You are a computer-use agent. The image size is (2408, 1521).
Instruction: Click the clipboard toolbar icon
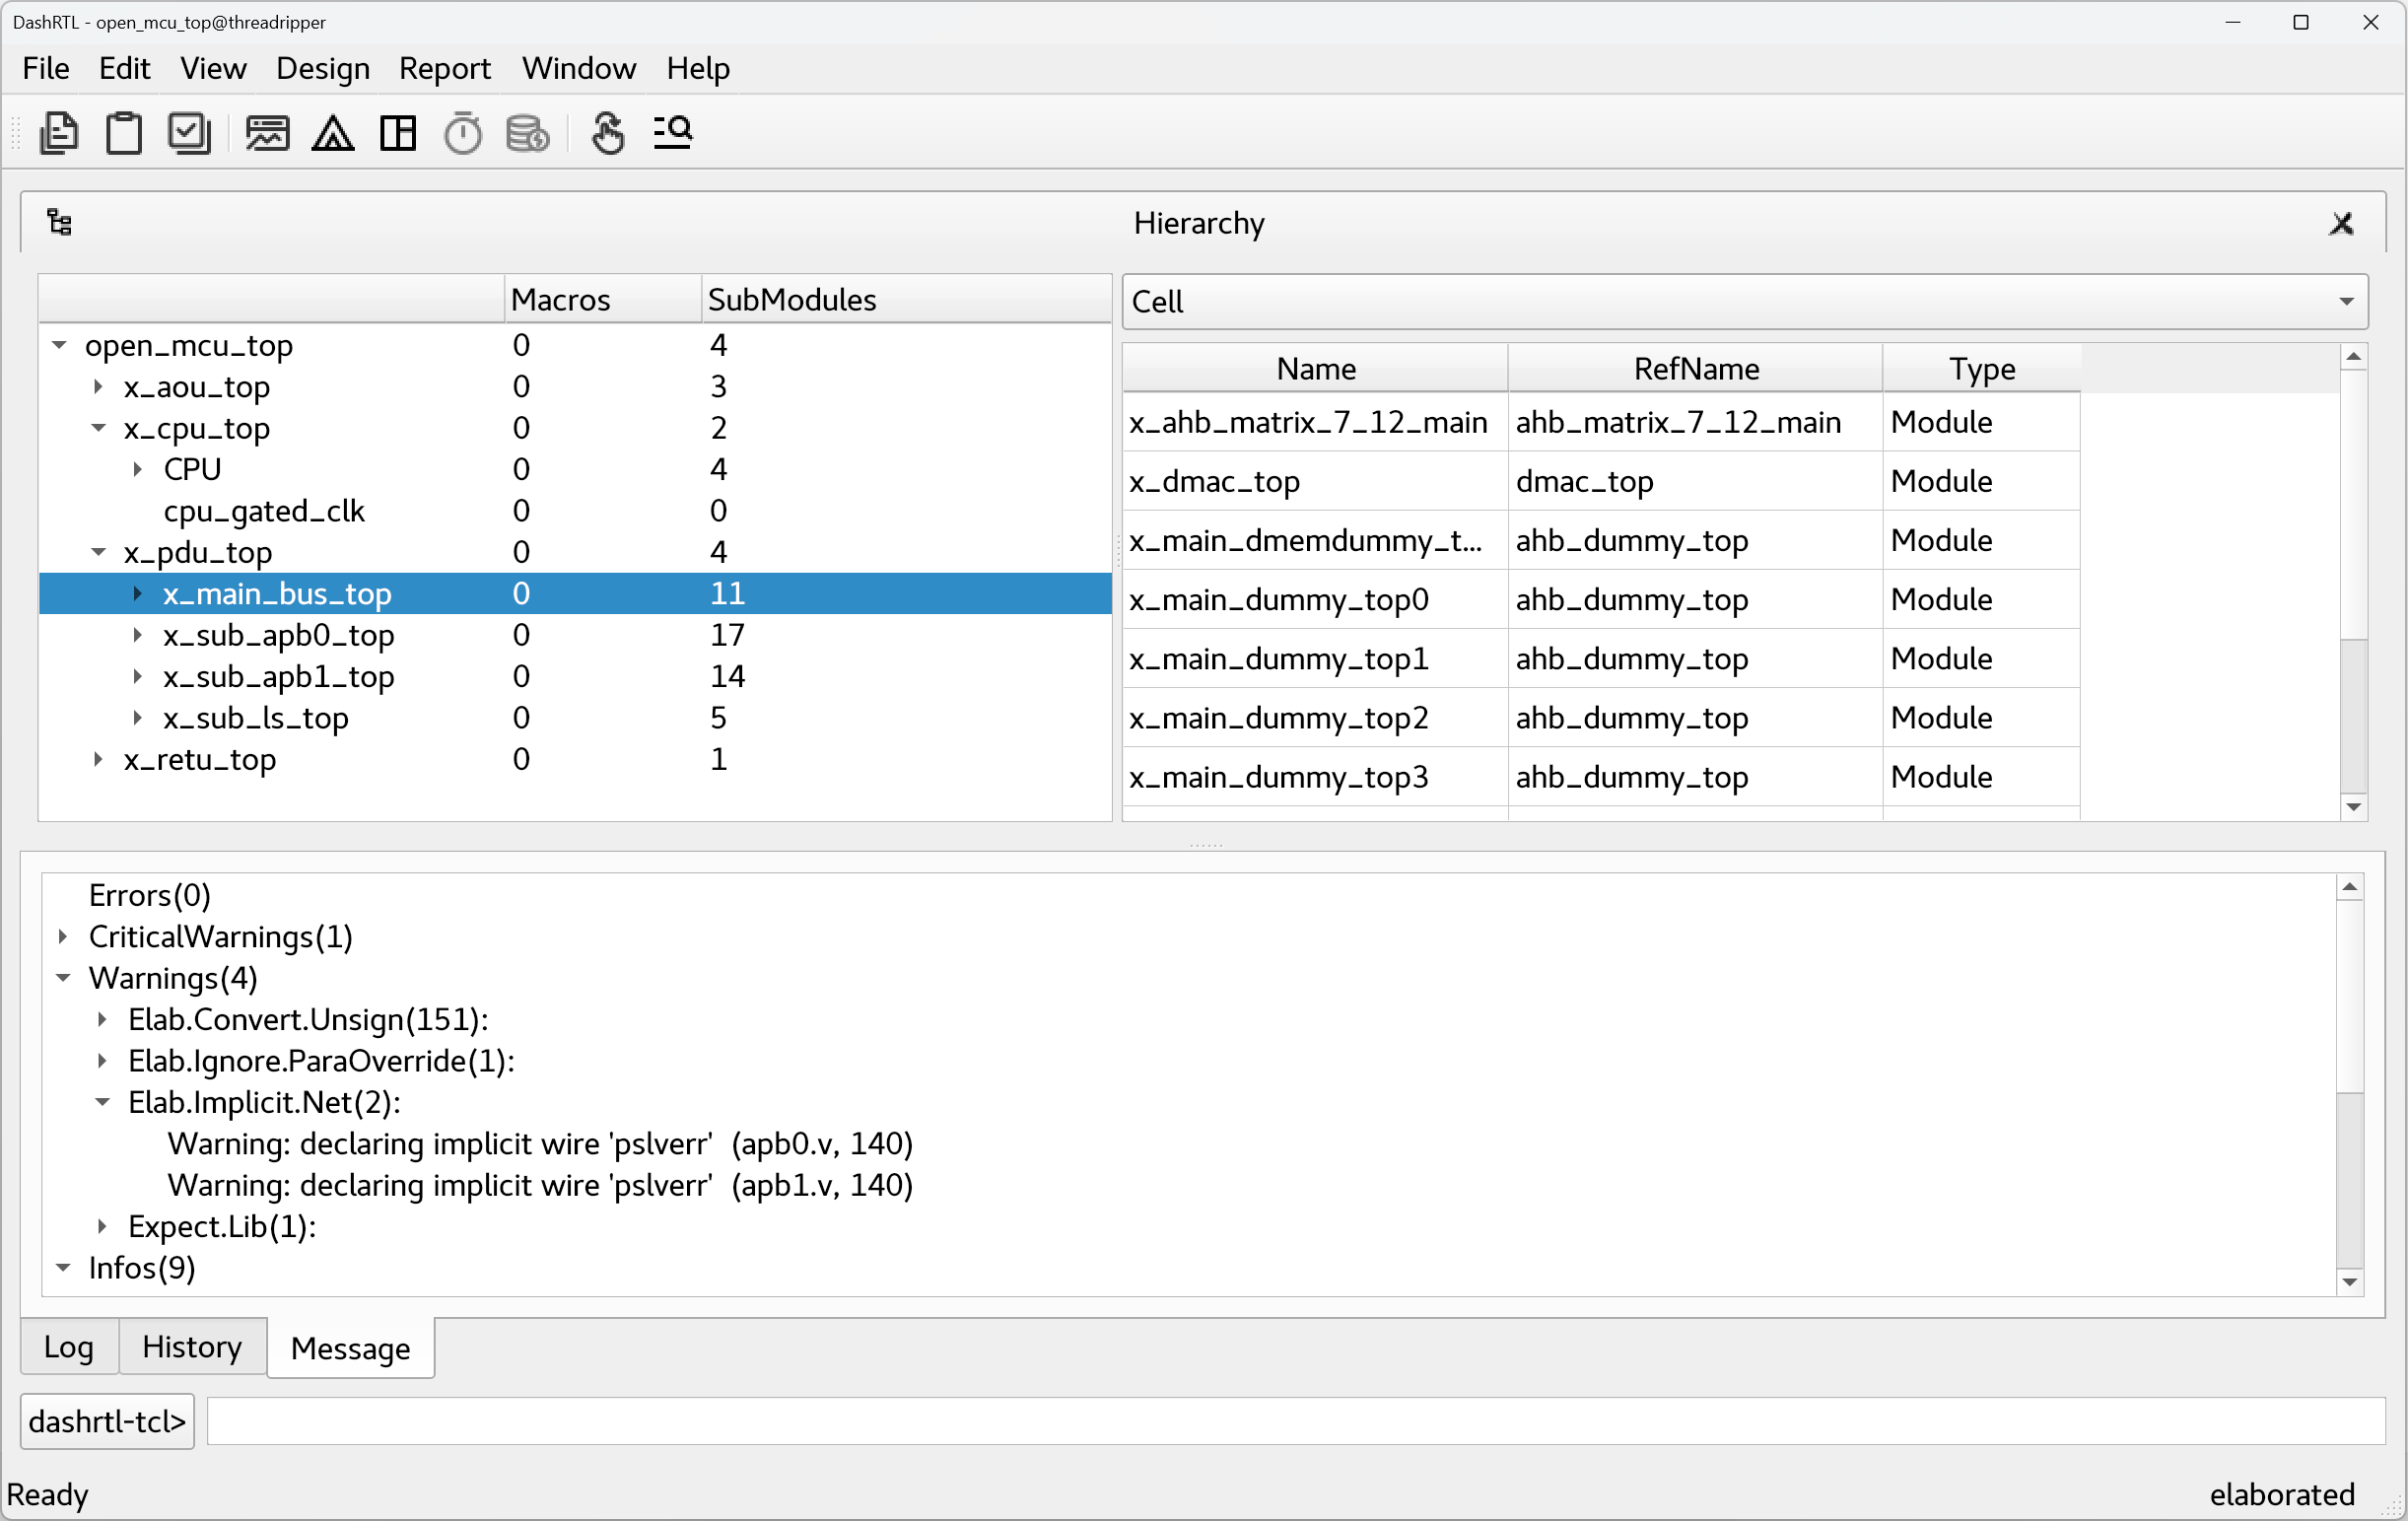coord(124,133)
